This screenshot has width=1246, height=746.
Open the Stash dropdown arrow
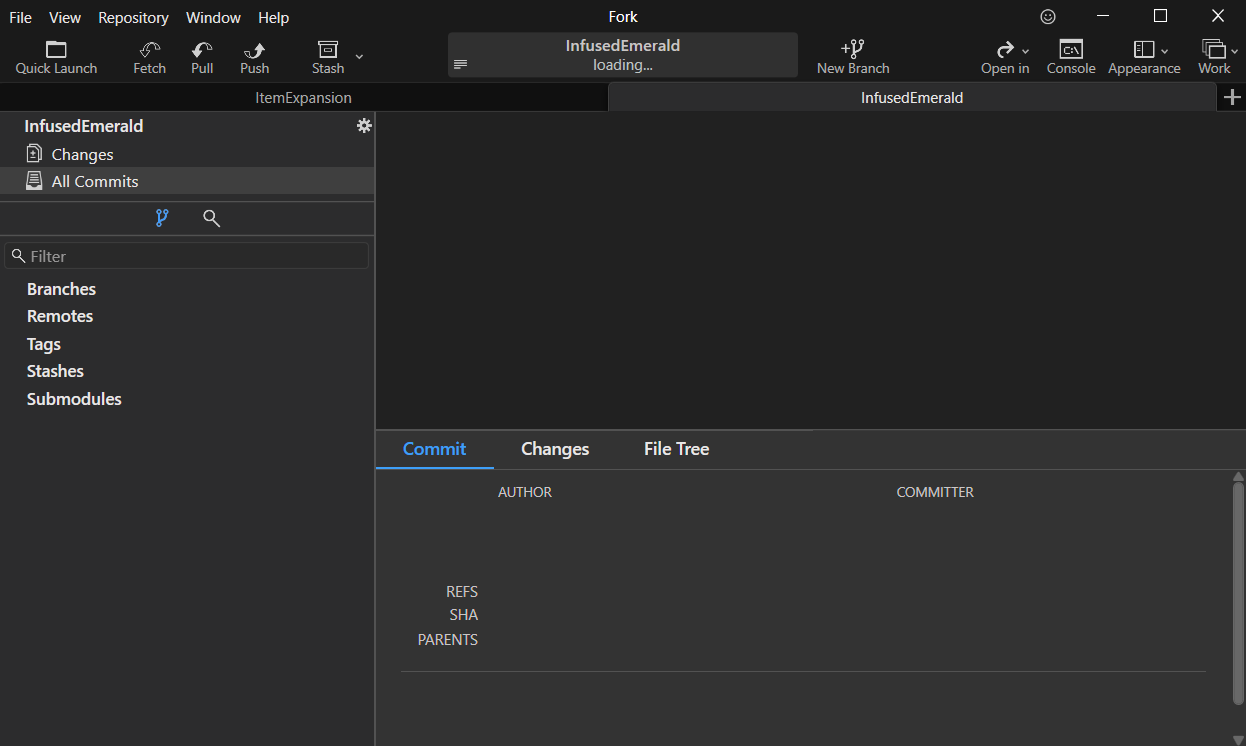click(358, 57)
